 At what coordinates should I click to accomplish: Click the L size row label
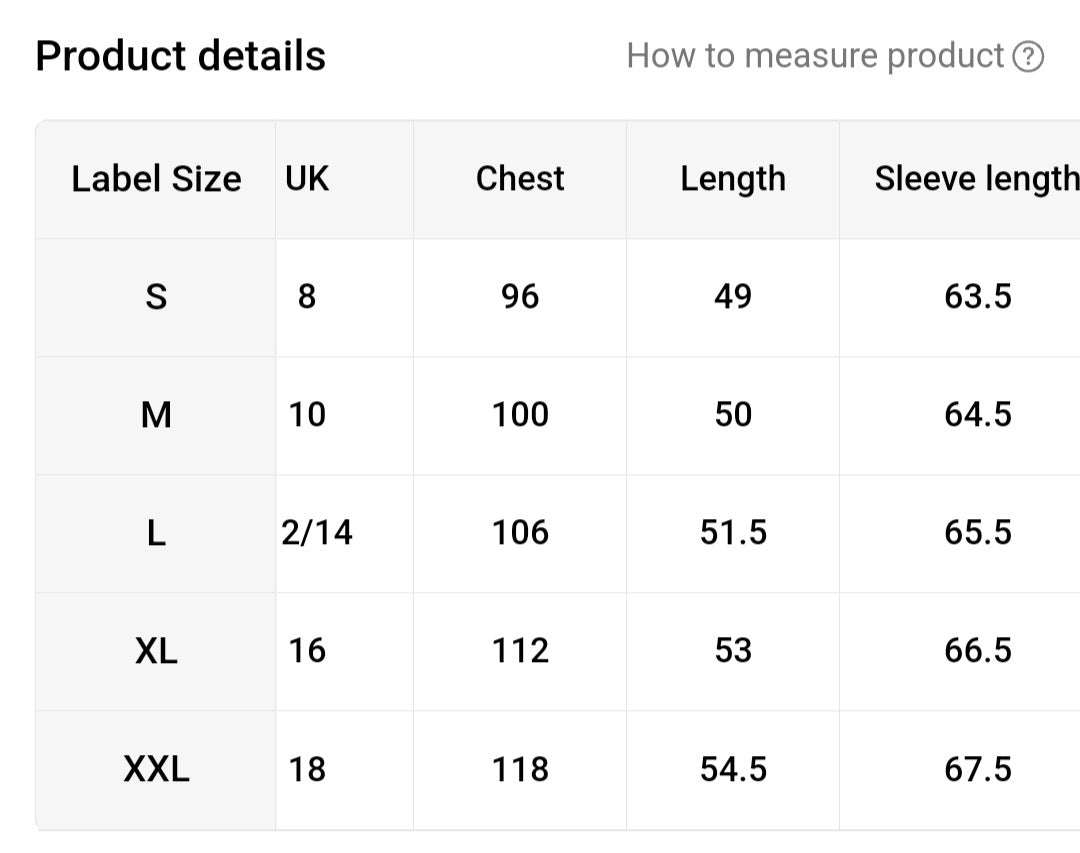tap(156, 533)
